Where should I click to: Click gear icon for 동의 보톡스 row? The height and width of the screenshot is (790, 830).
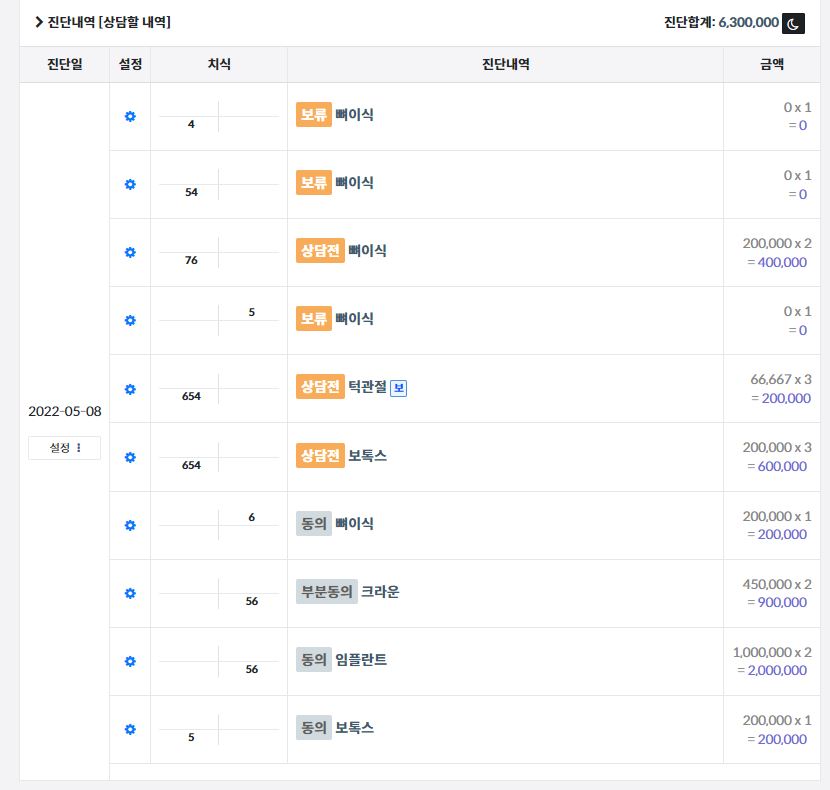point(130,729)
